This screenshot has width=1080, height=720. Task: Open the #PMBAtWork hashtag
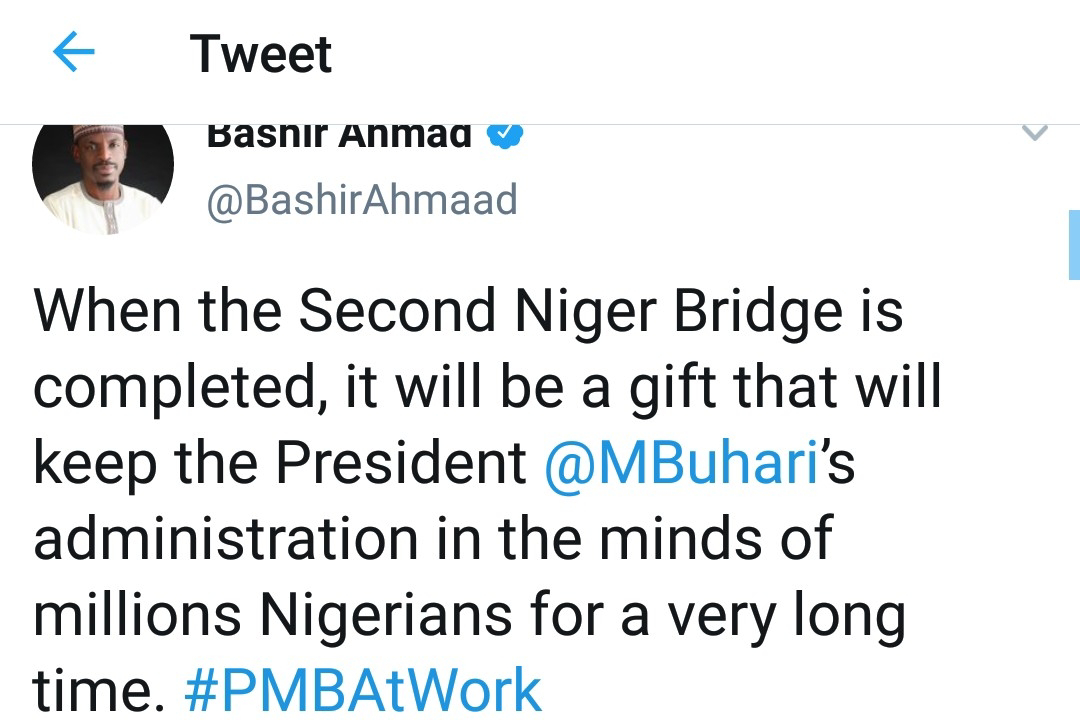point(363,690)
